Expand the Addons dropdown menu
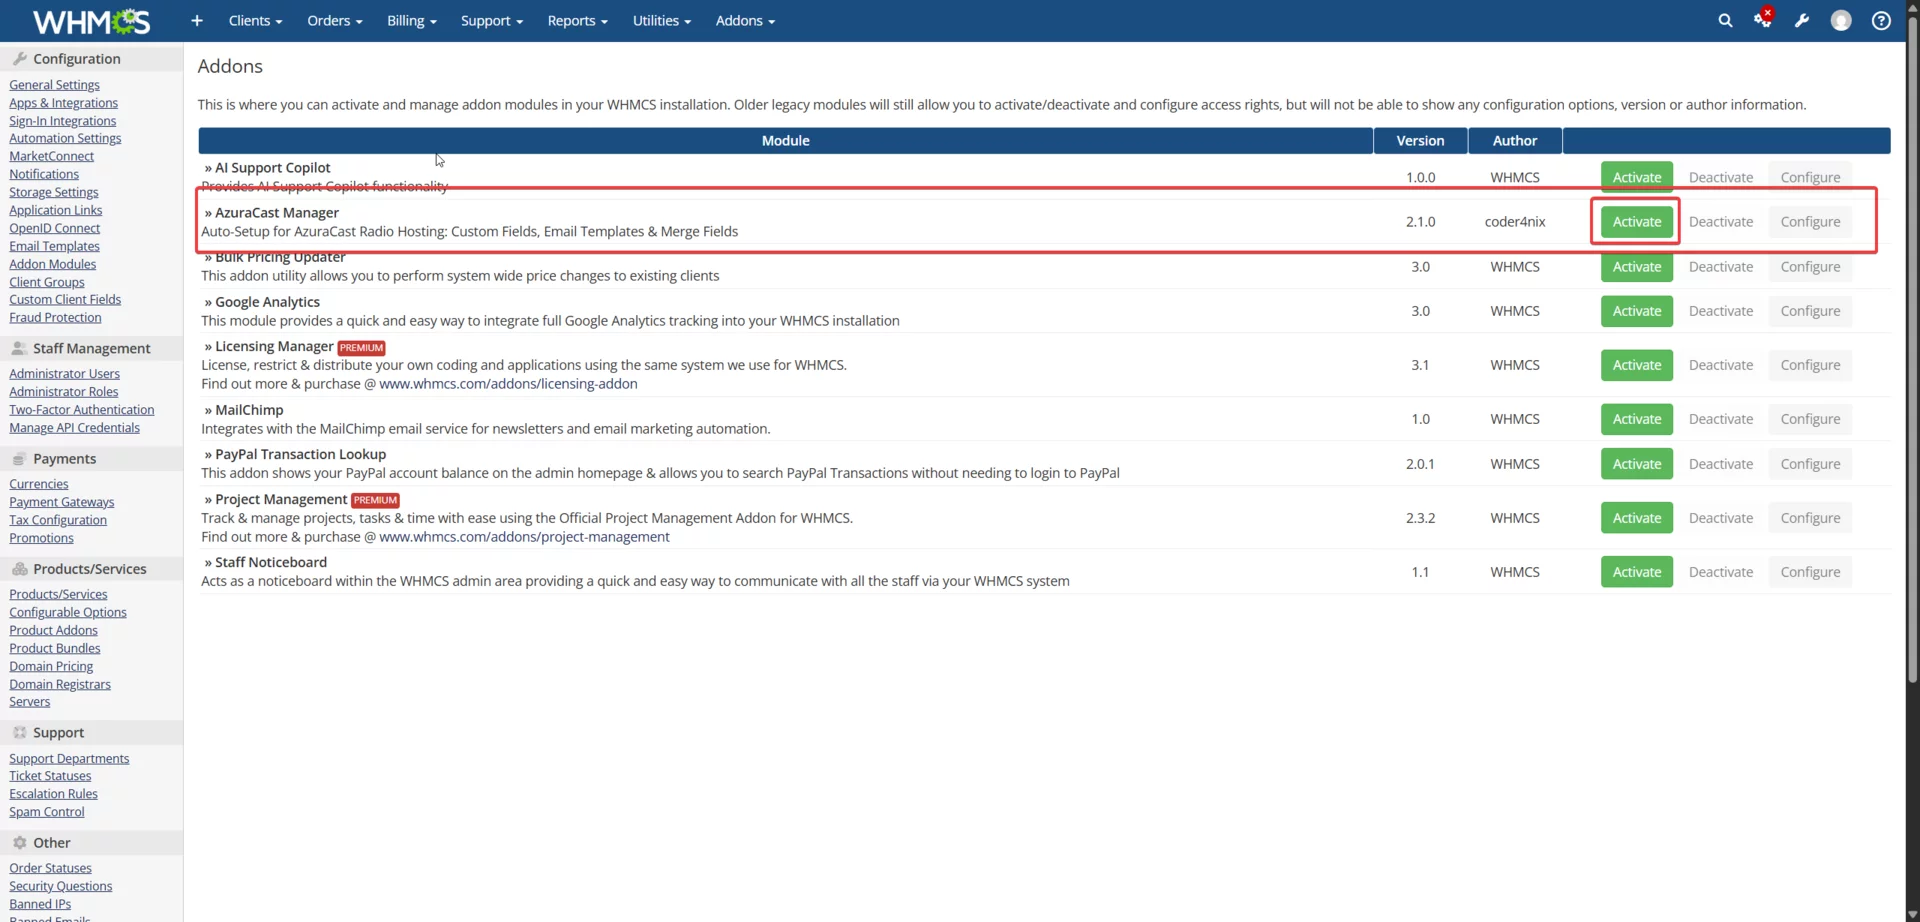The image size is (1920, 922). point(744,20)
